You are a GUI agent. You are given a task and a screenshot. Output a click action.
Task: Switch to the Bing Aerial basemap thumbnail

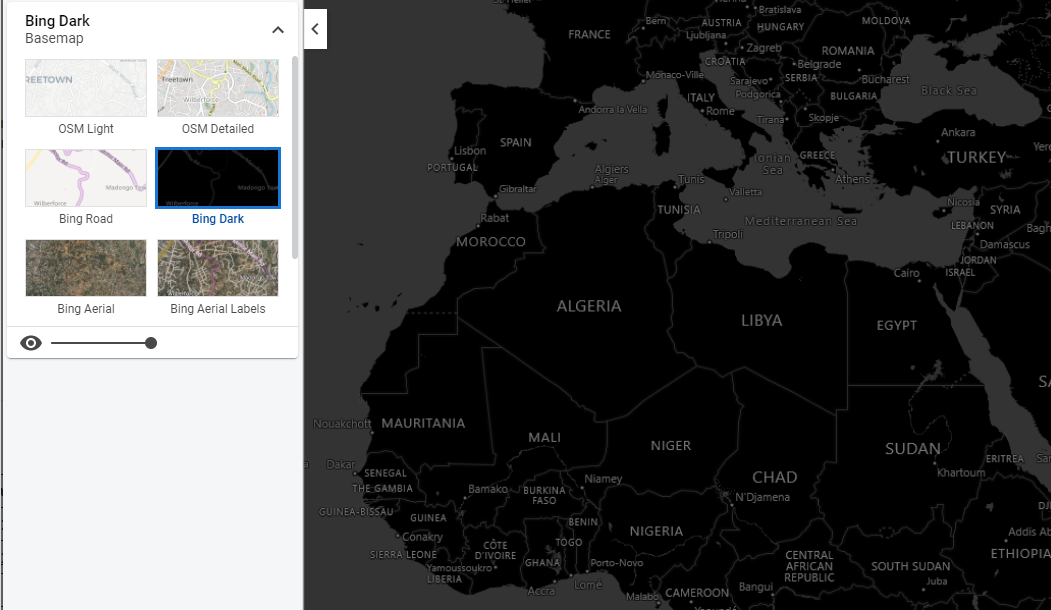coord(86,267)
